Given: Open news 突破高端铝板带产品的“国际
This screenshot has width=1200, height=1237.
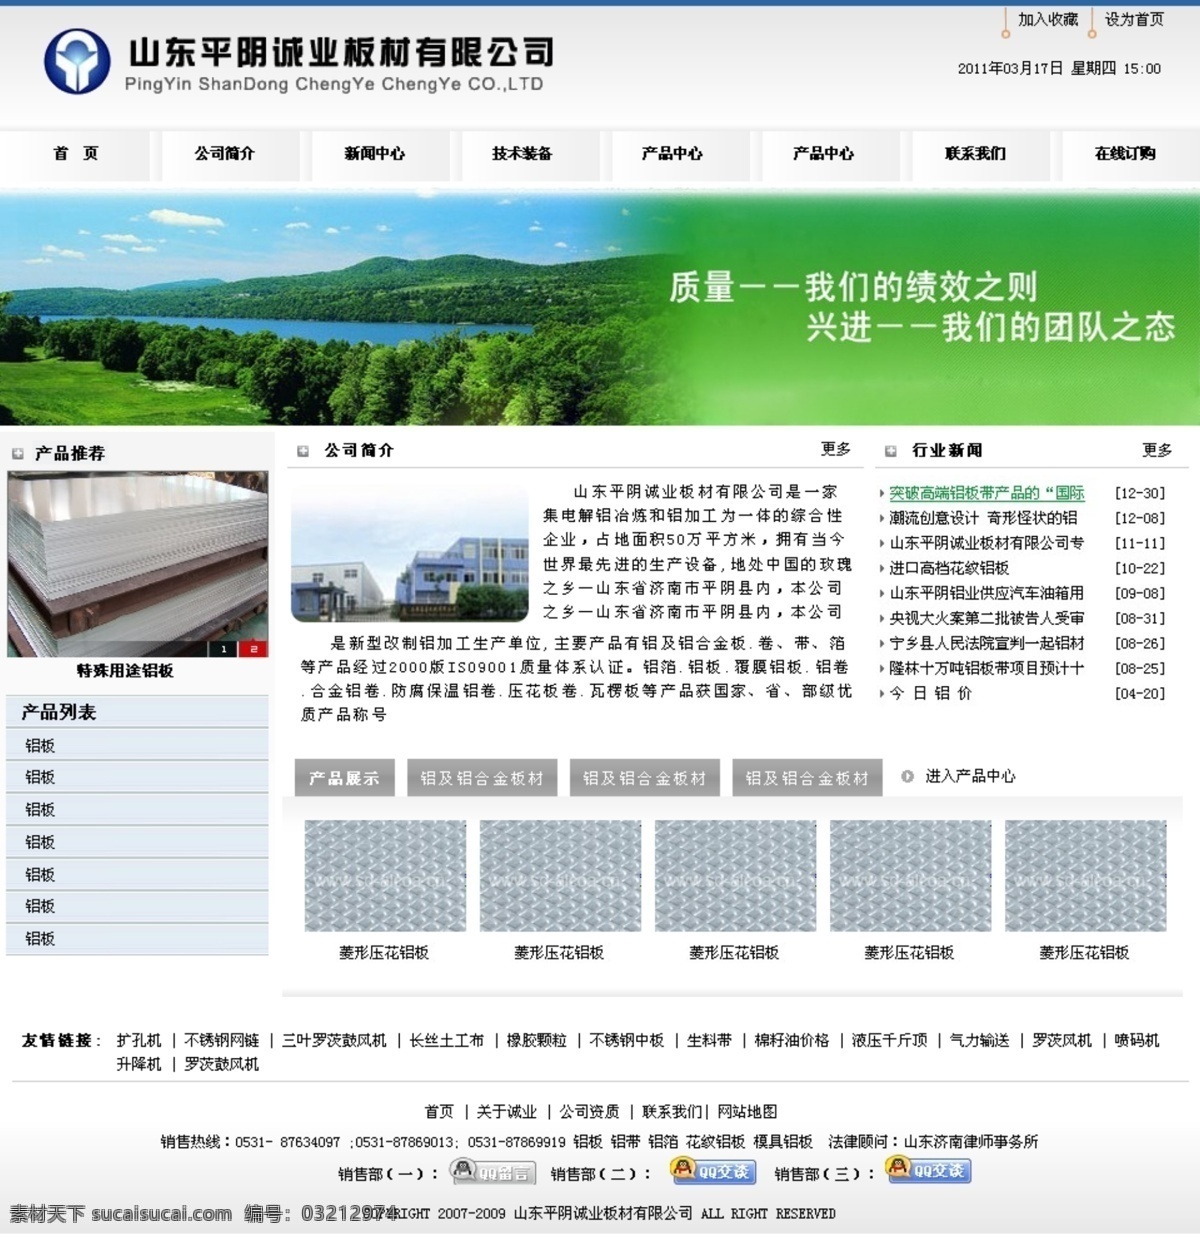Looking at the screenshot, I should coord(987,493).
